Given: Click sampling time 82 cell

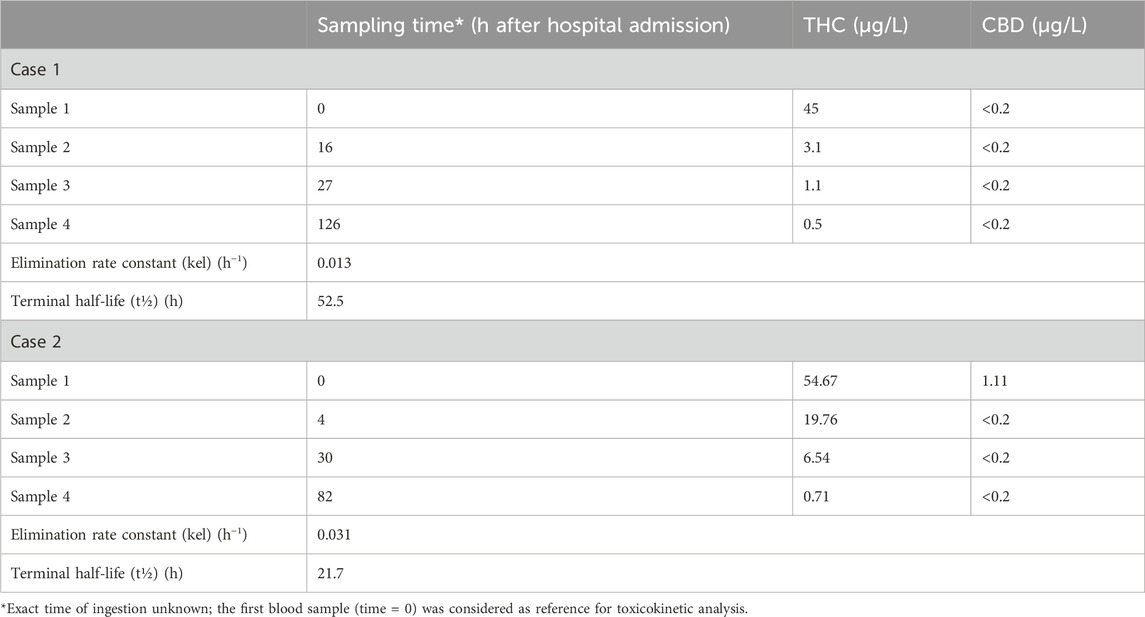Looking at the screenshot, I should (326, 496).
